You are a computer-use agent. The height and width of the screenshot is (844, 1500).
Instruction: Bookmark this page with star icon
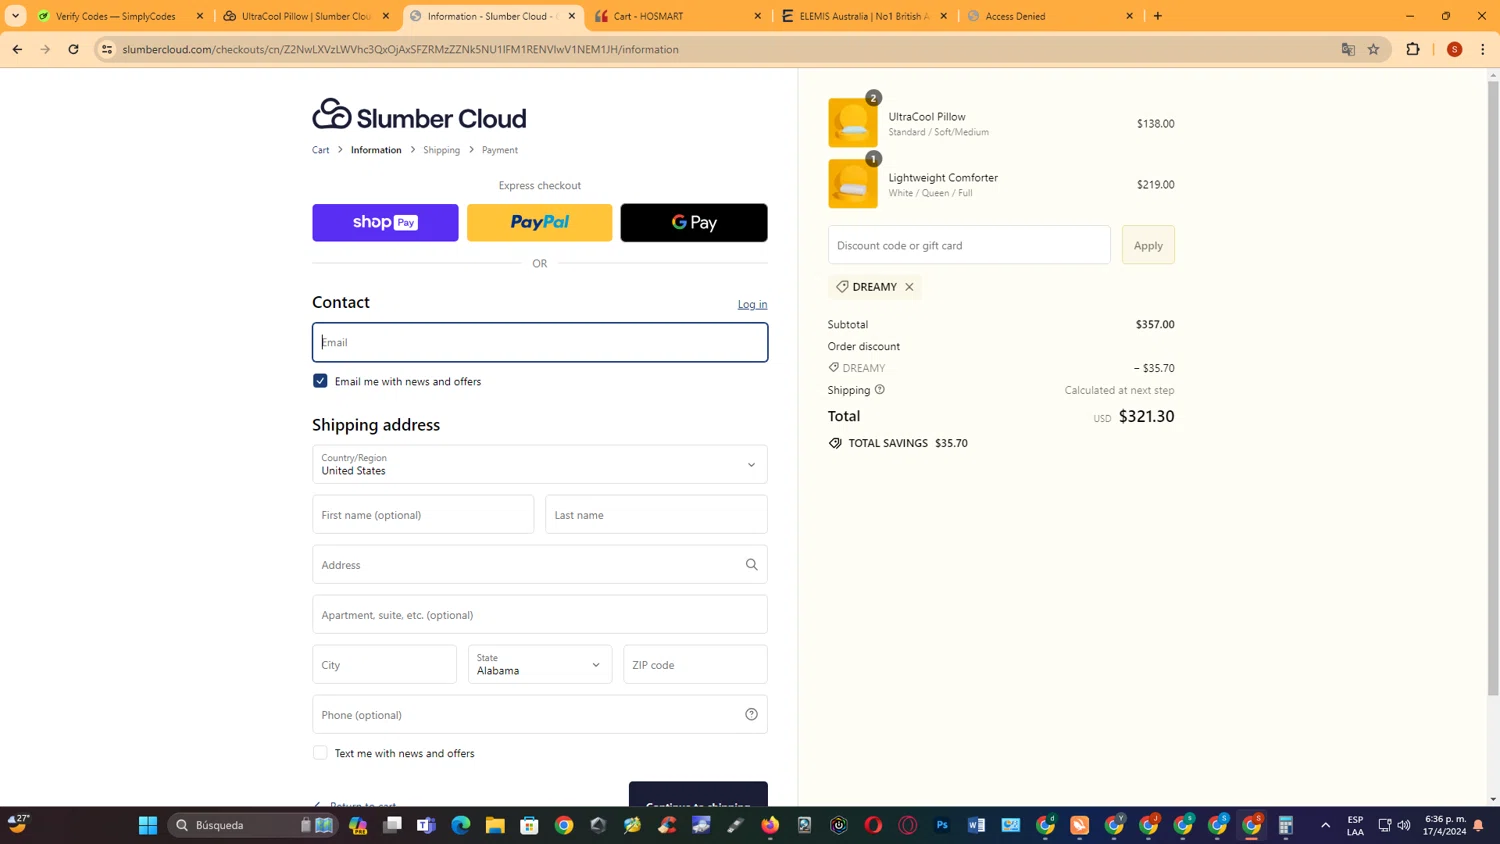[x=1374, y=49]
